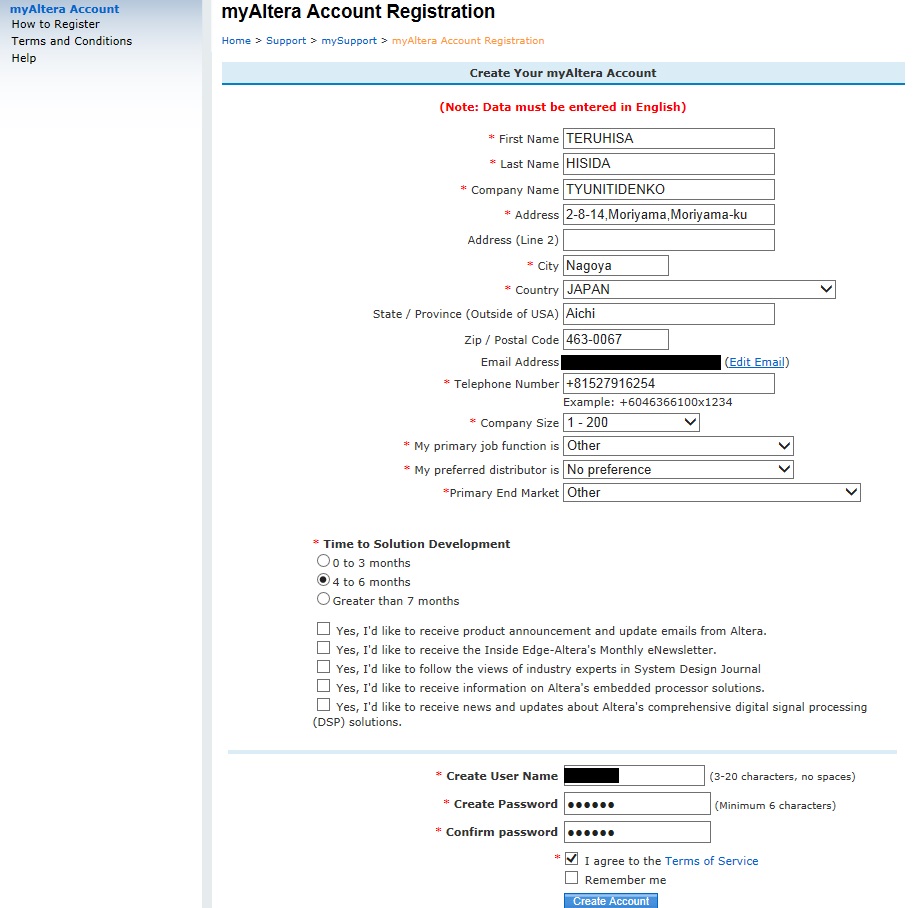Go to Home breadcrumb link
The image size is (924, 908).
236,41
